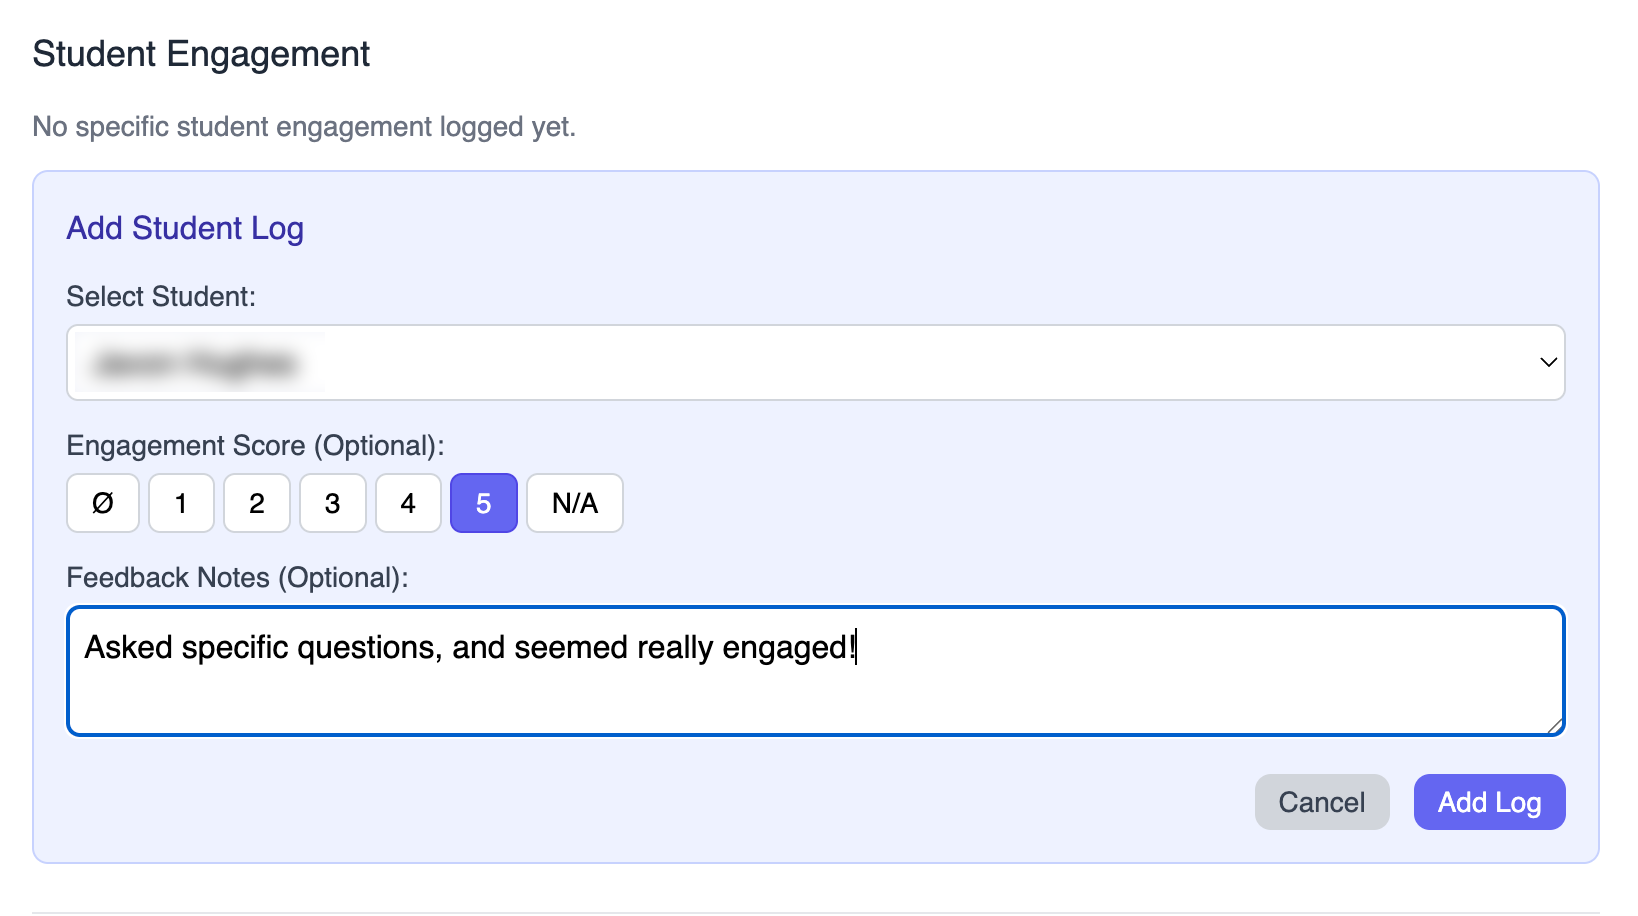Click the Student Engagement section heading

tap(201, 54)
